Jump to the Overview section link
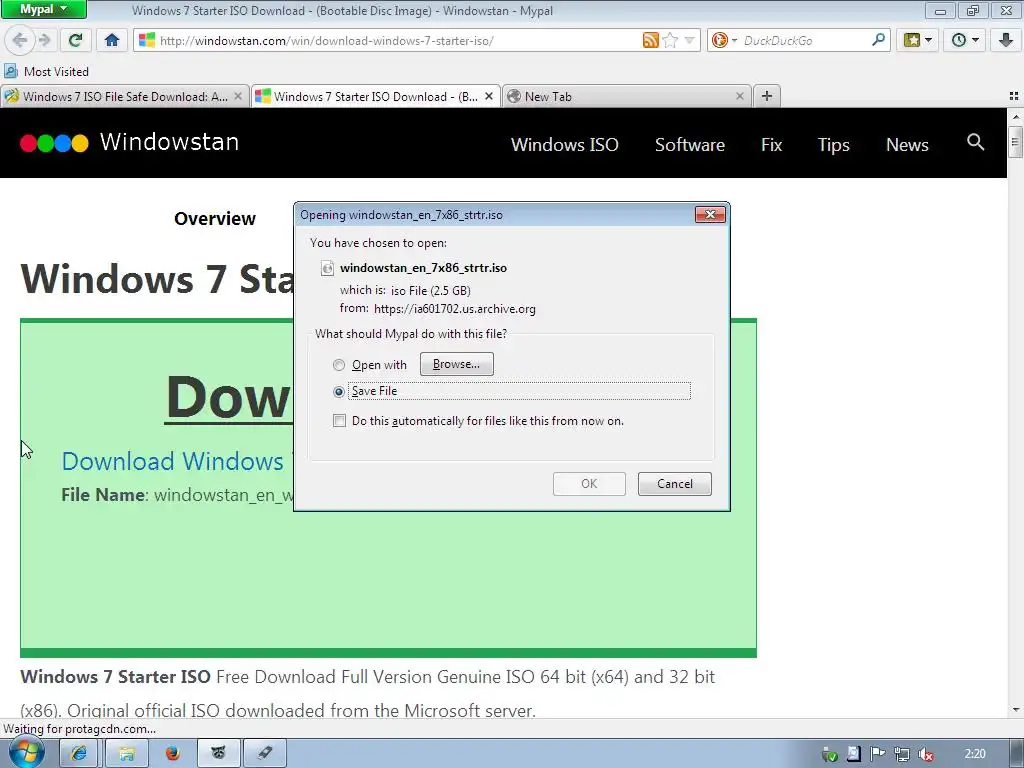Image resolution: width=1024 pixels, height=768 pixels. point(215,219)
